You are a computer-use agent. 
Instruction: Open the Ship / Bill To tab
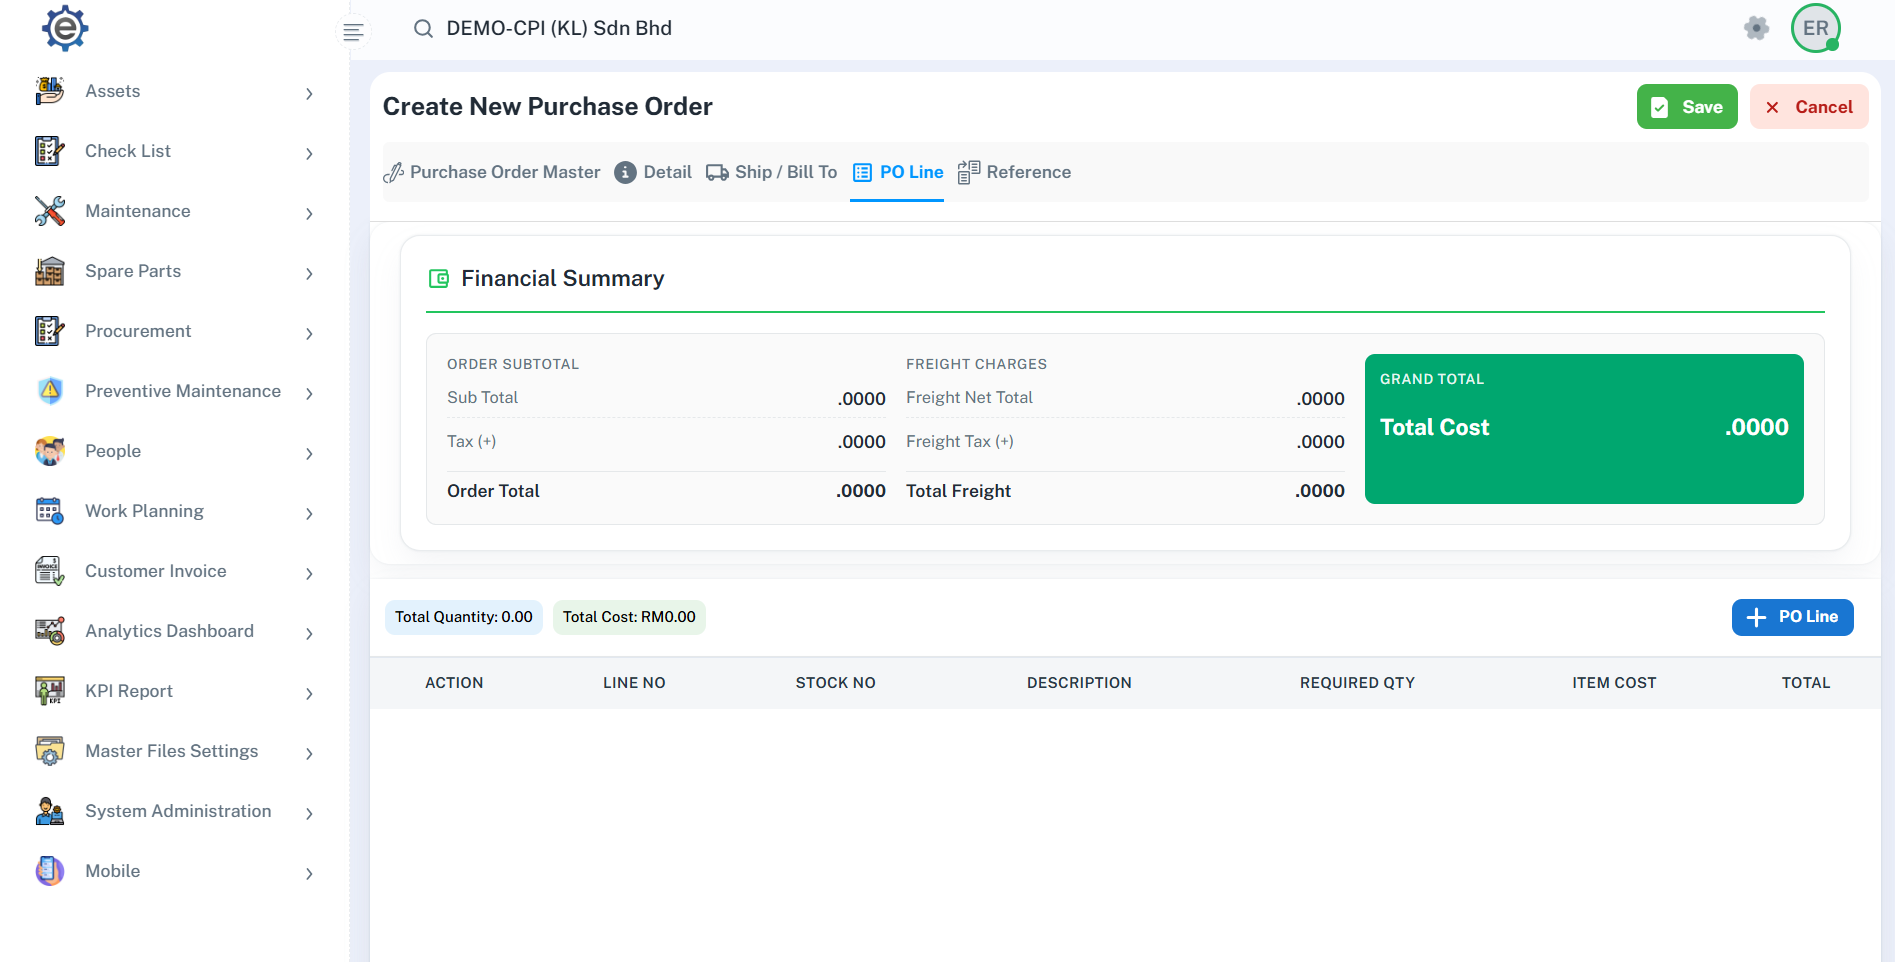click(772, 172)
